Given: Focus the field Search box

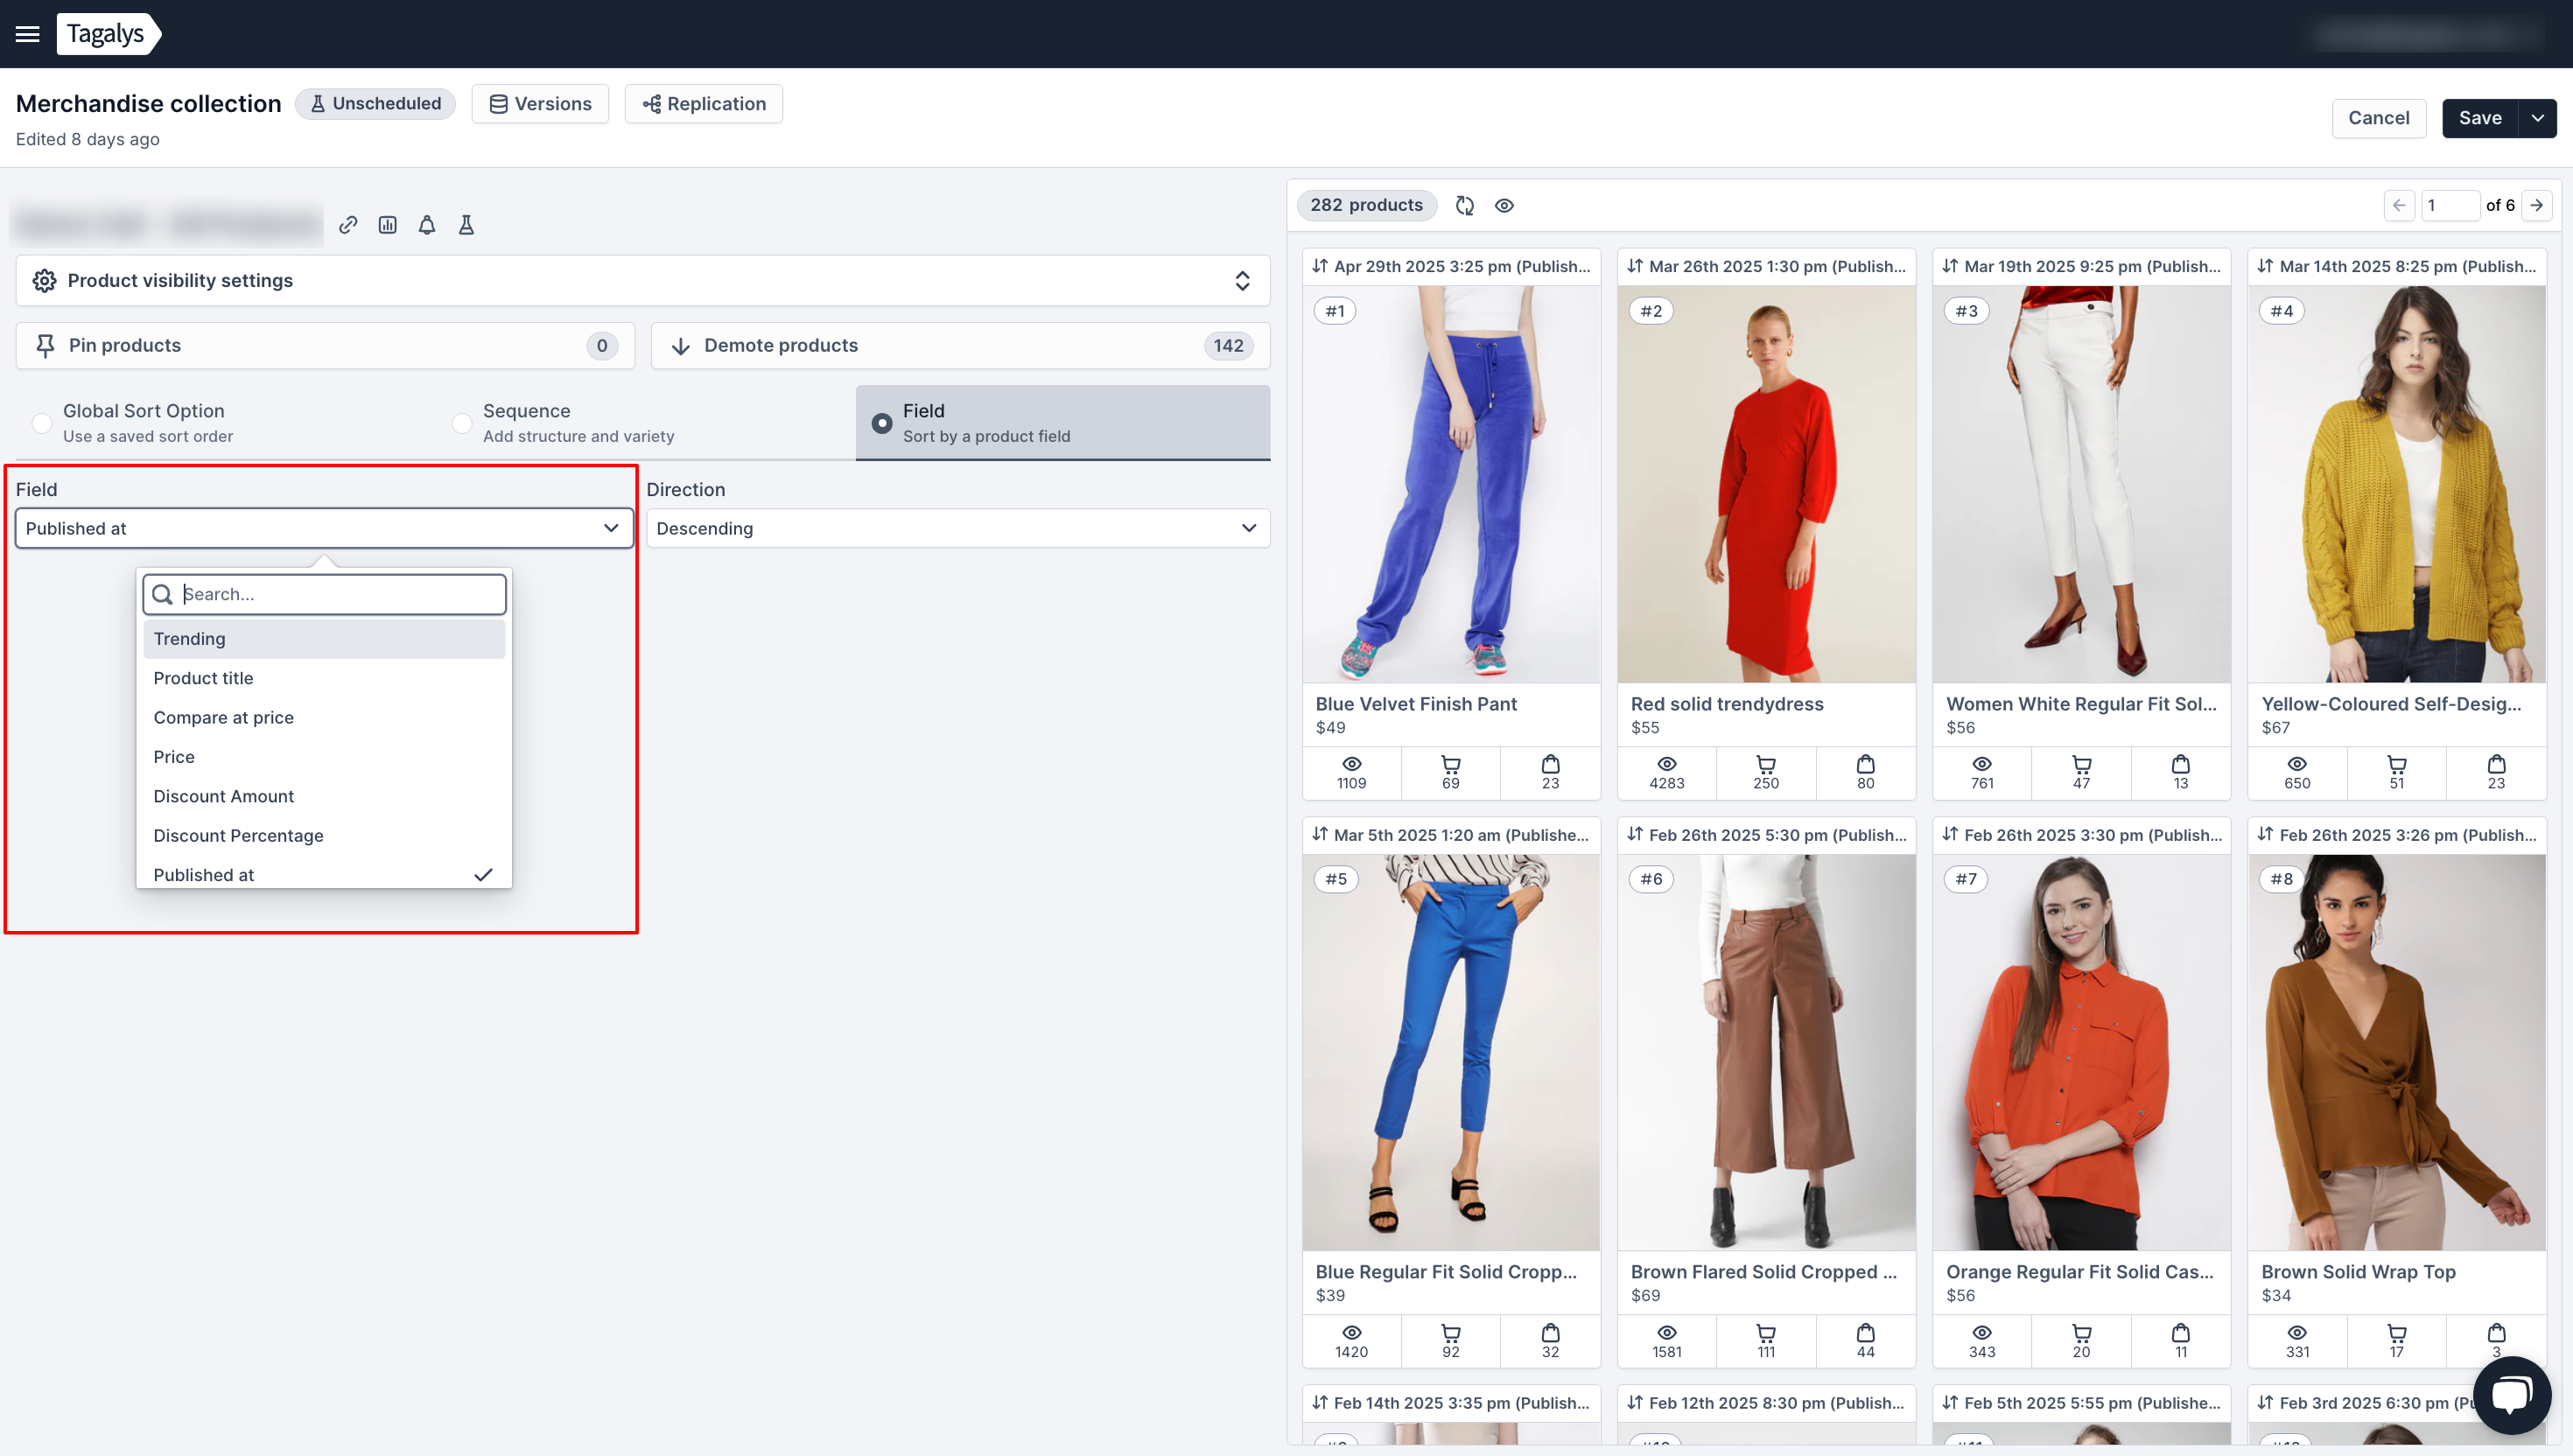Looking at the screenshot, I should (324, 594).
